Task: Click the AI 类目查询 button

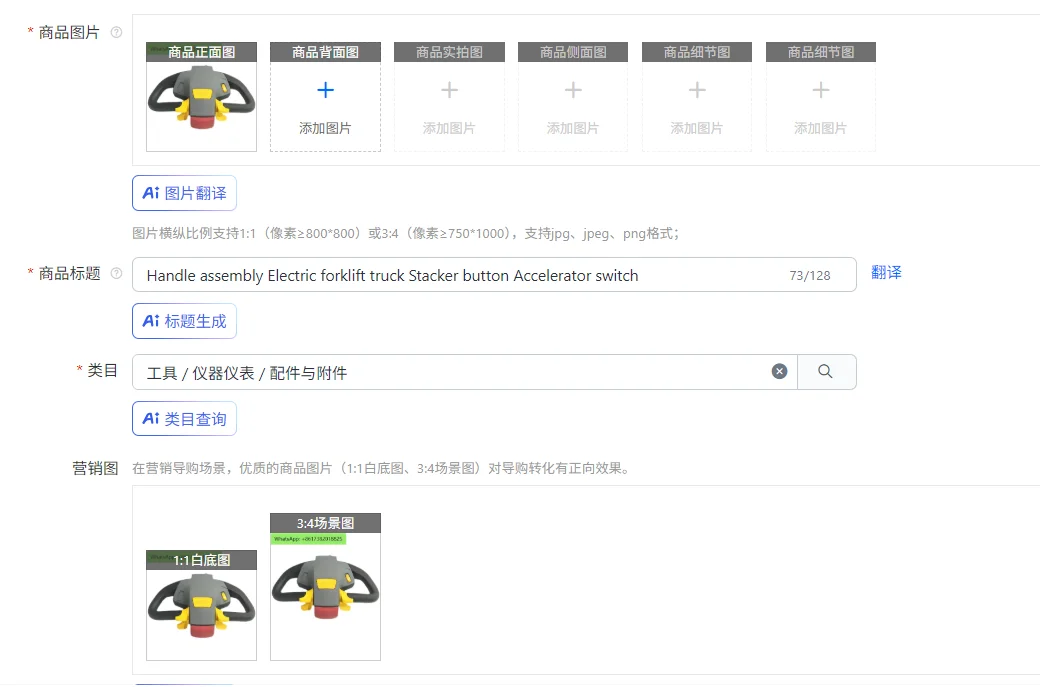Action: (x=184, y=418)
